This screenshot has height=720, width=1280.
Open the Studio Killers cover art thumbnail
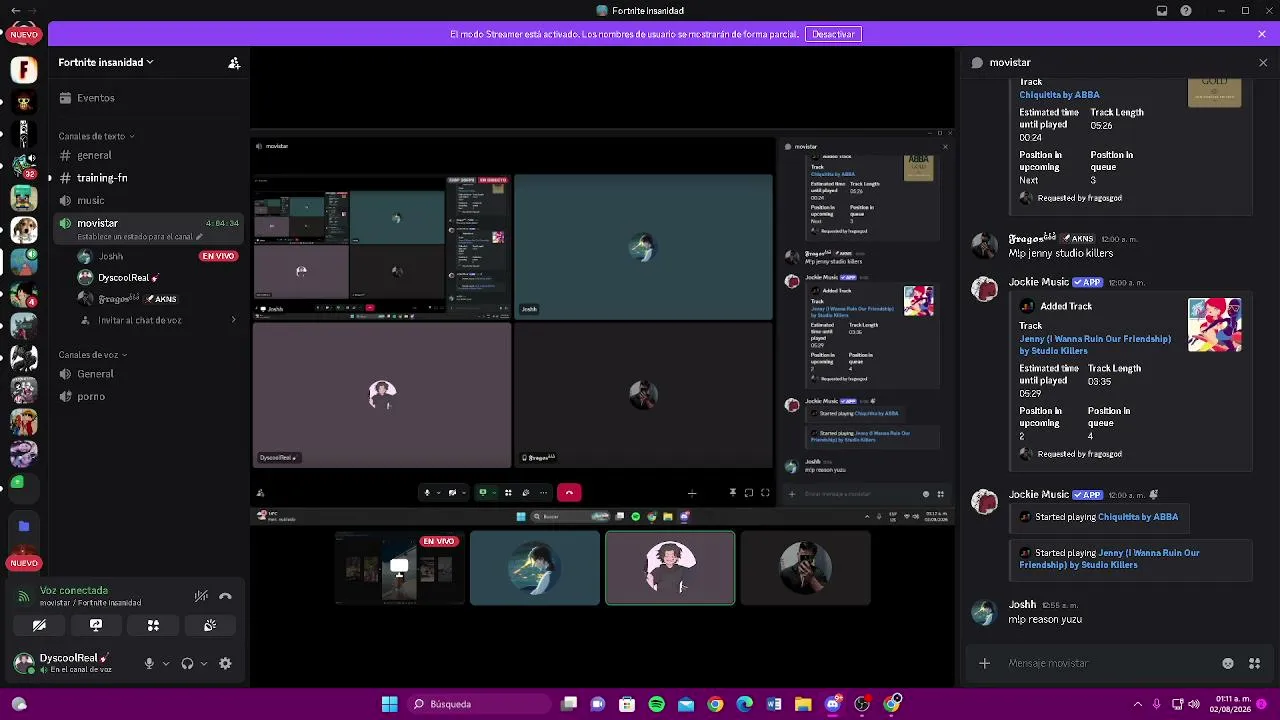(x=1214, y=325)
